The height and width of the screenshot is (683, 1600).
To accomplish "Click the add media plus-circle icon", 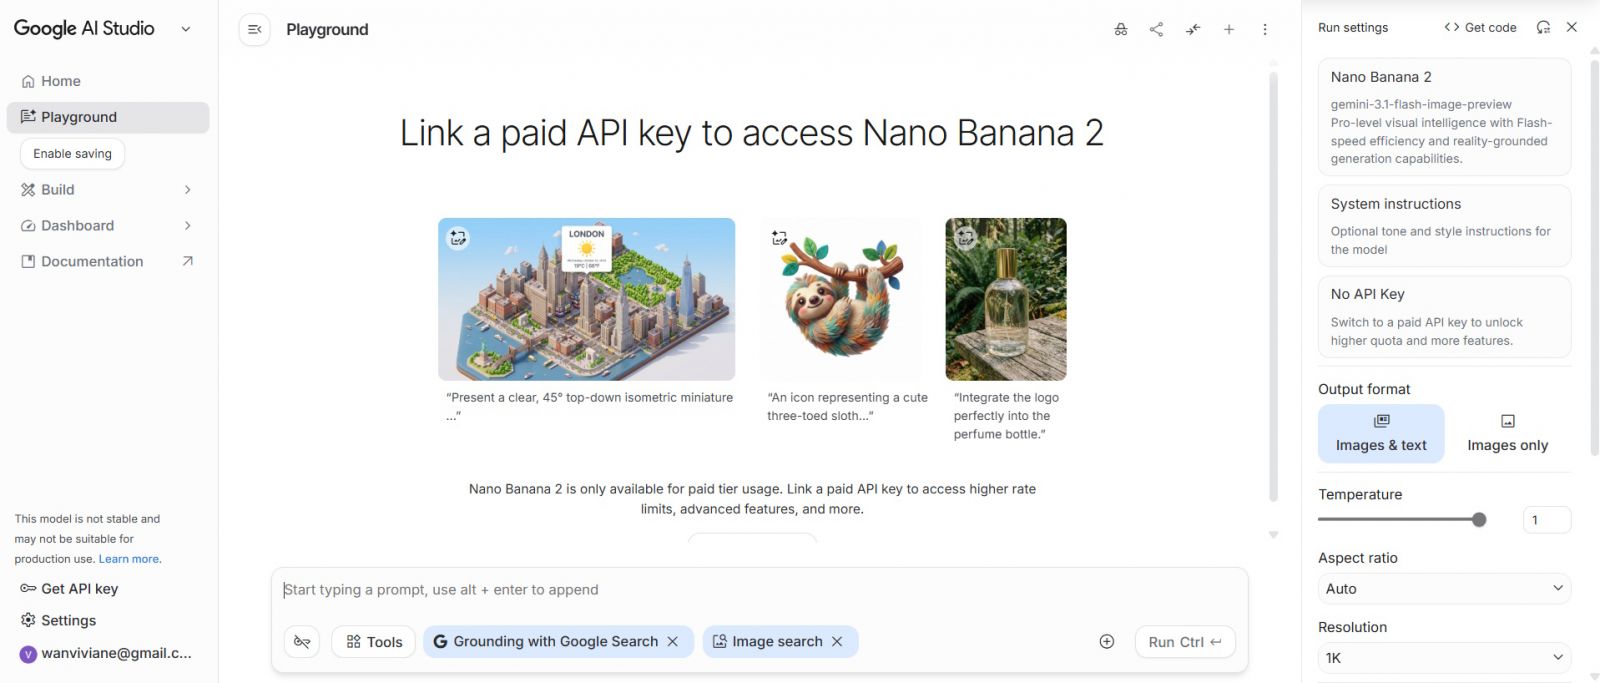I will [1107, 642].
